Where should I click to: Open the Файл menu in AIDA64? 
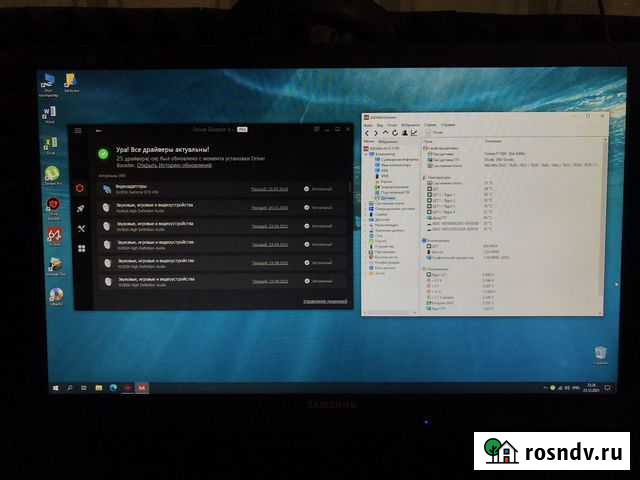point(368,125)
